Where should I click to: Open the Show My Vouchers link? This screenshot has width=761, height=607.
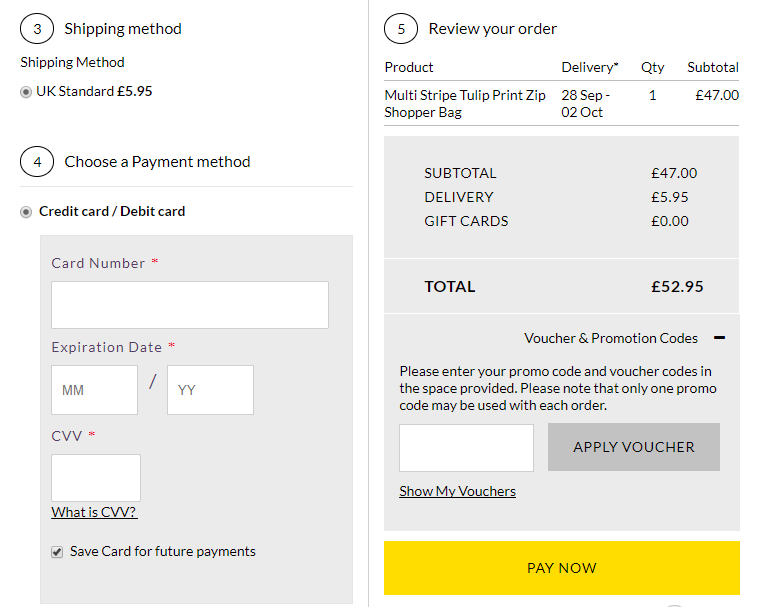(457, 491)
